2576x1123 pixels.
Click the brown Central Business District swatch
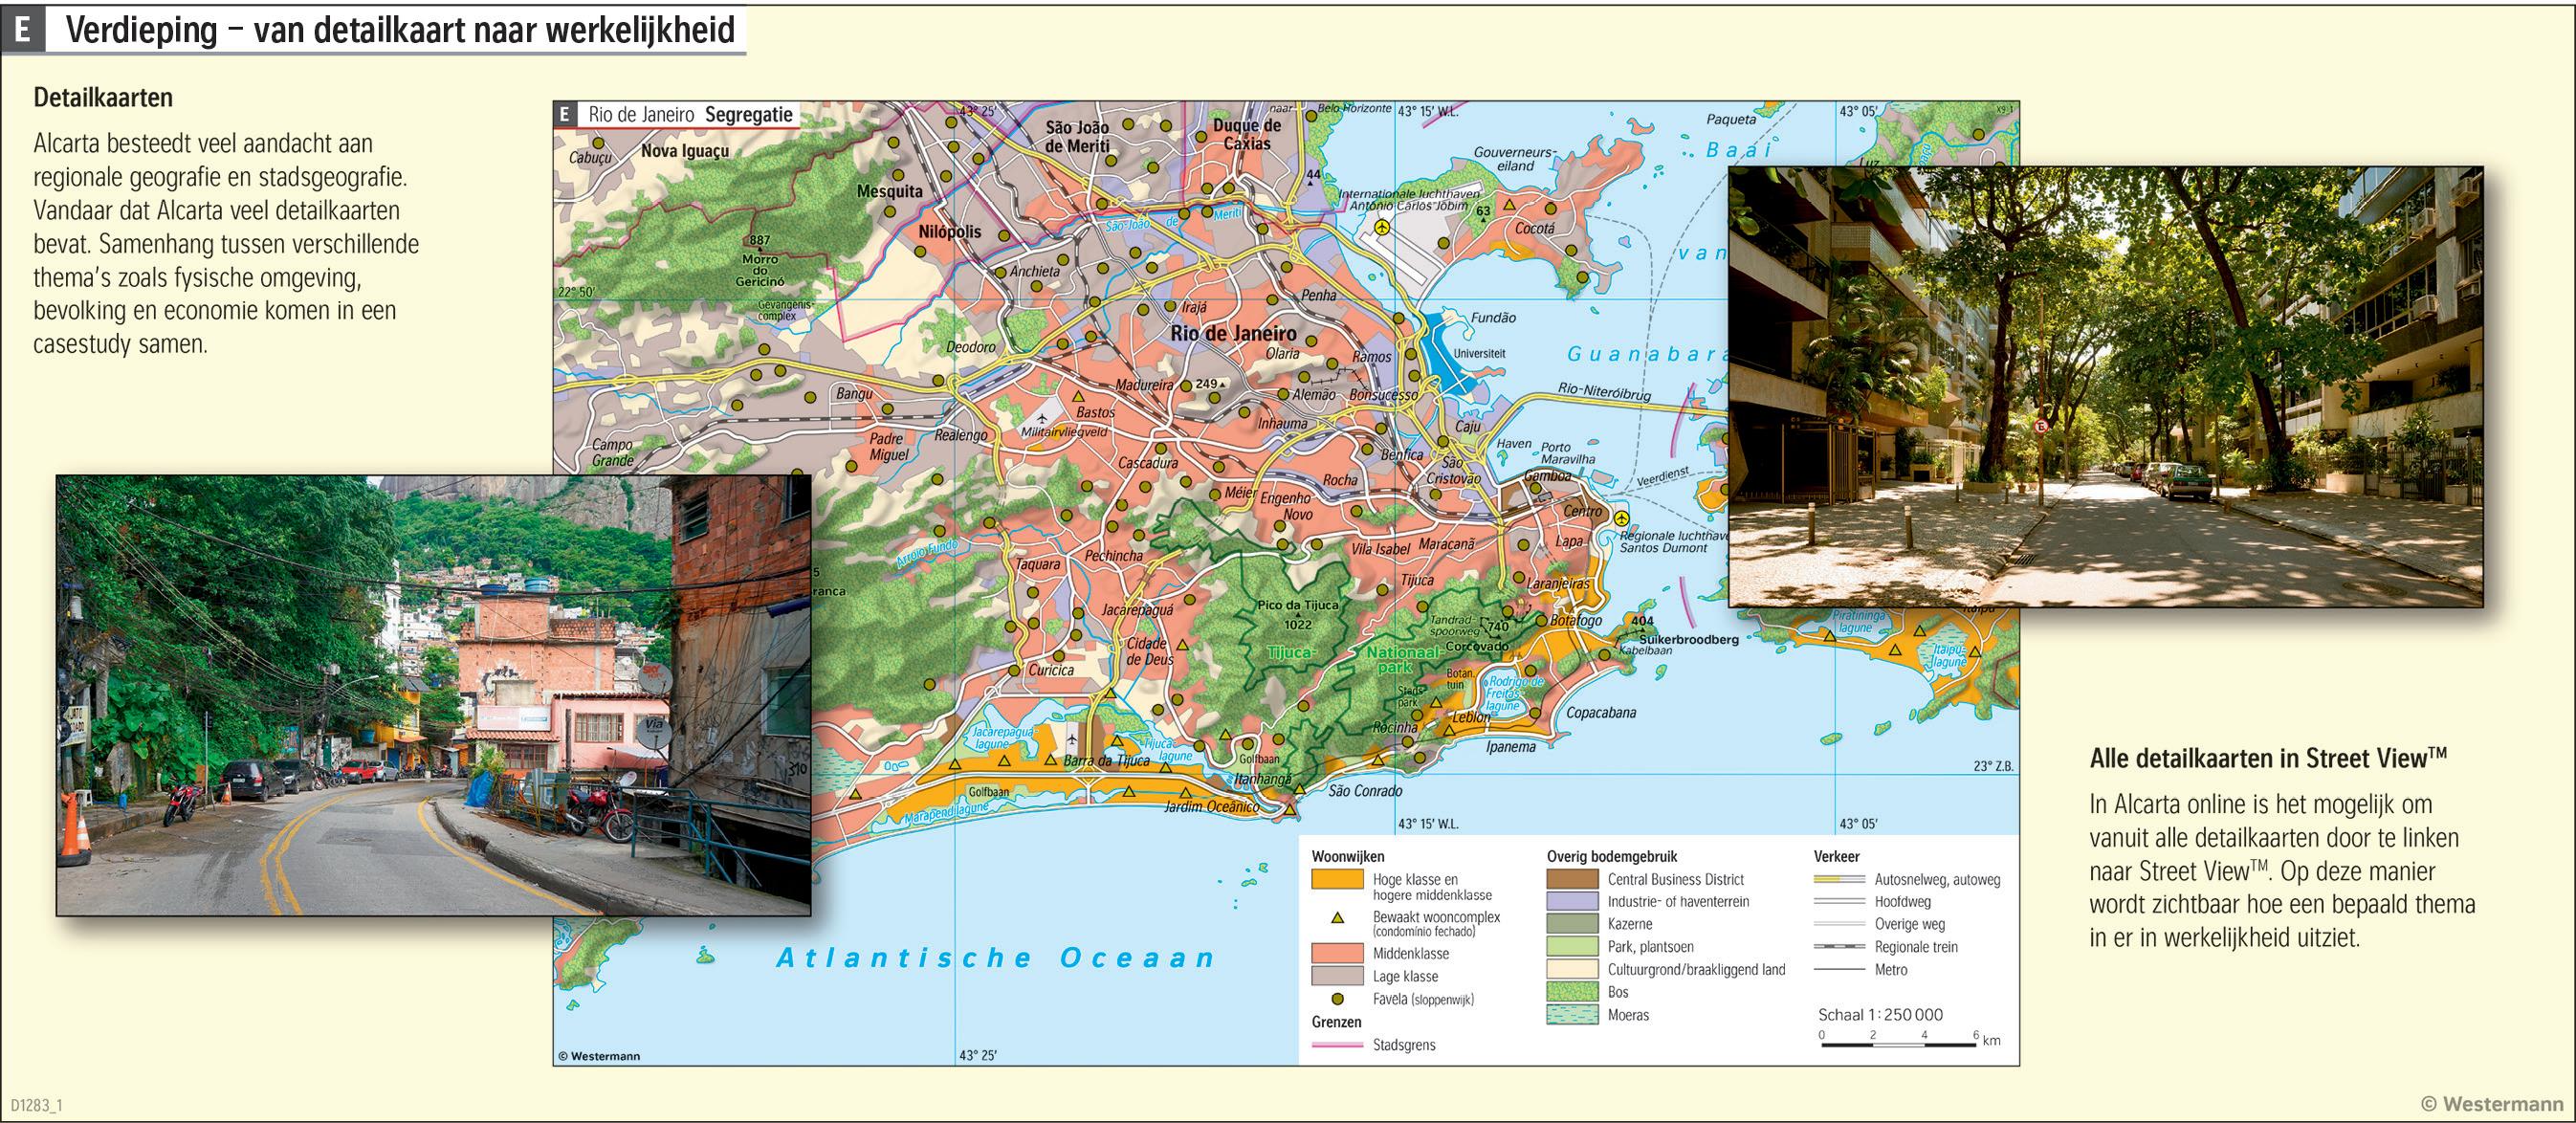click(x=1572, y=879)
